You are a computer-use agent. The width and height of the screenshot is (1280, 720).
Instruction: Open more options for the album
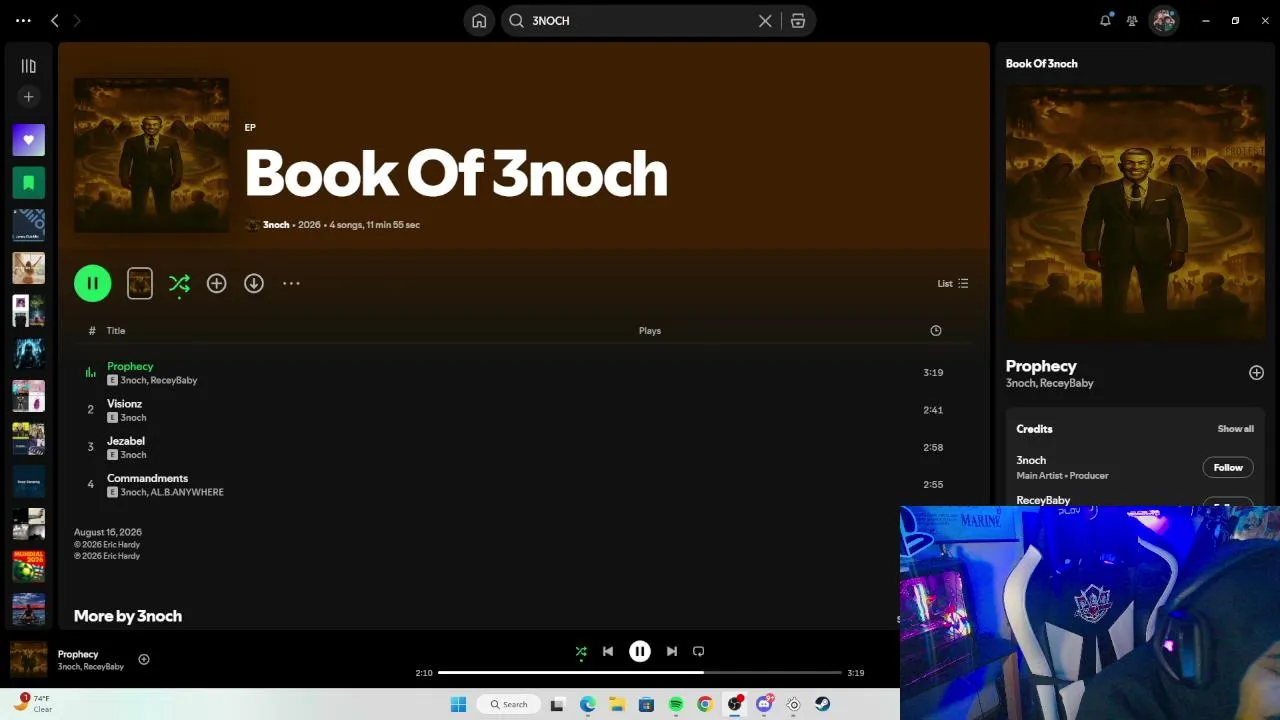(x=291, y=284)
